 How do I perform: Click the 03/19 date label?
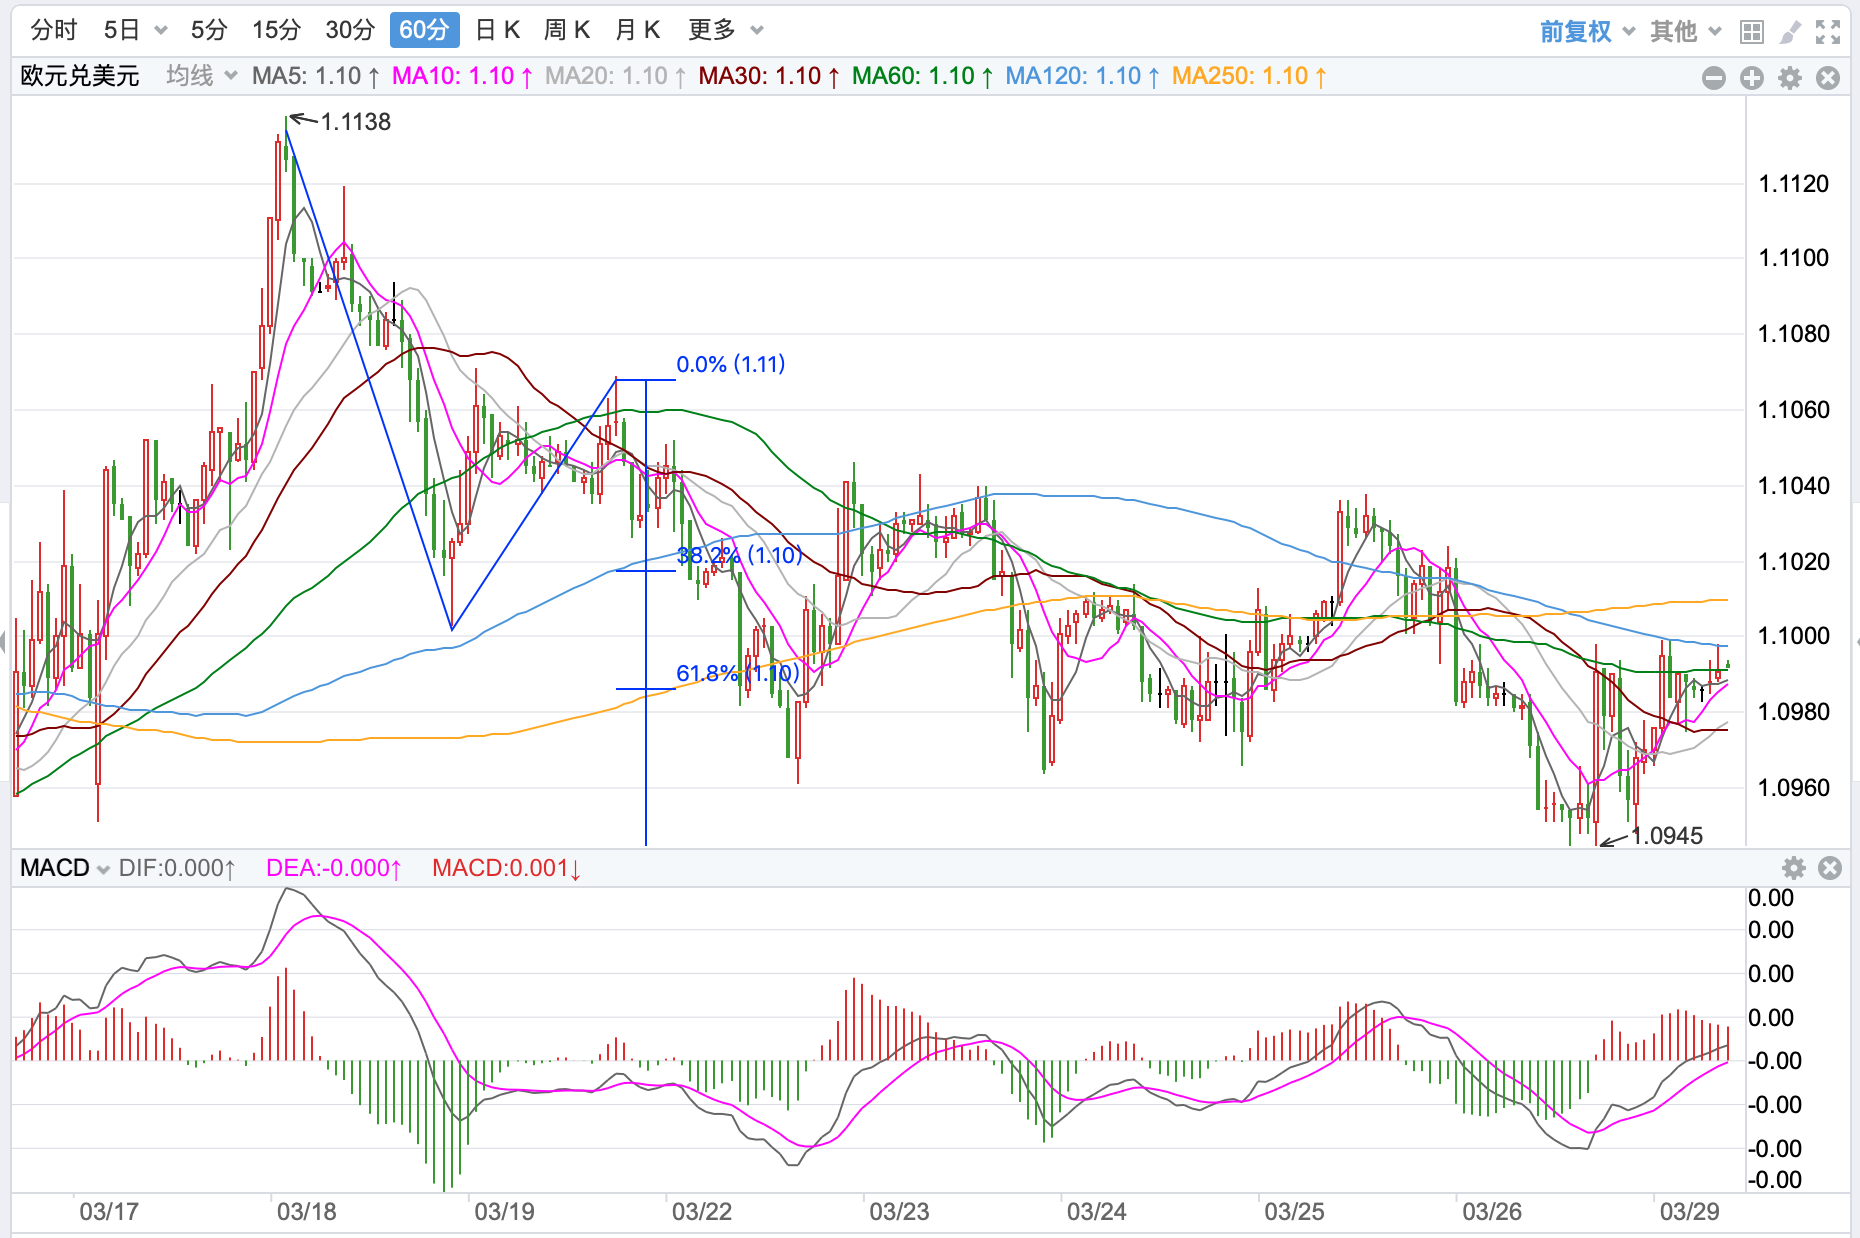click(x=505, y=1212)
